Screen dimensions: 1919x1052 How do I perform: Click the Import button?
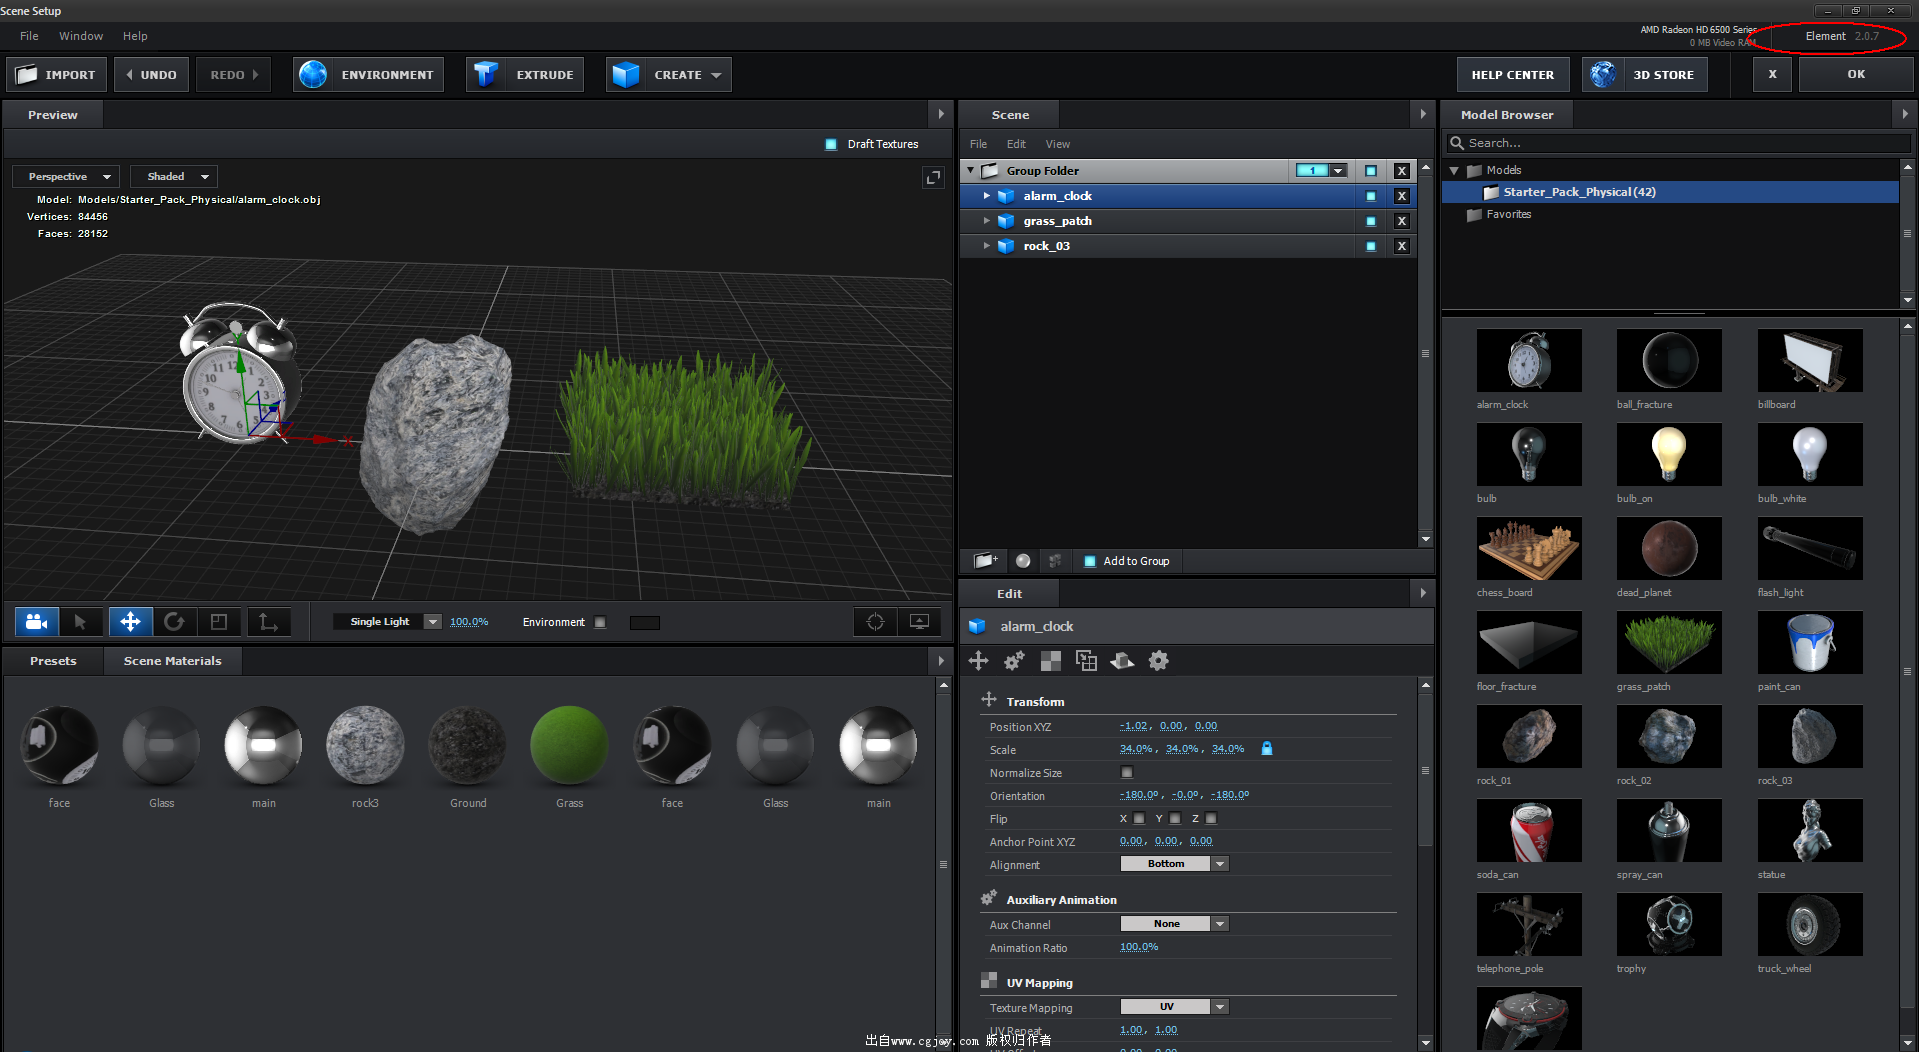(56, 75)
